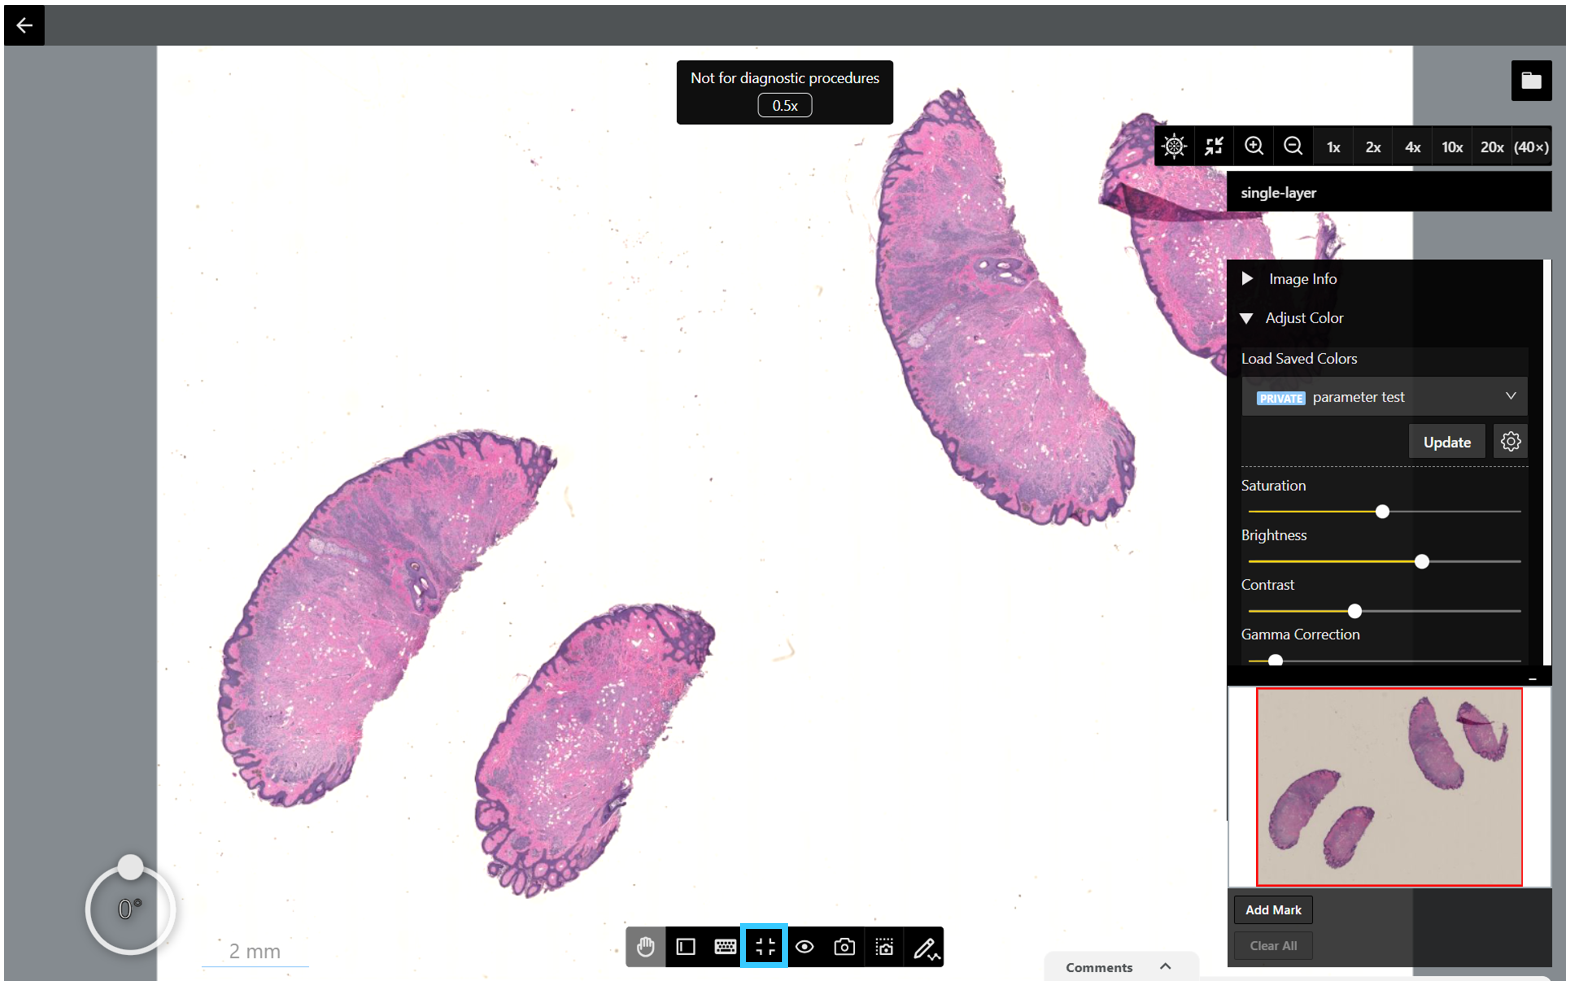Zoom out with the magnifier minus
This screenshot has width=1572, height=986.
pos(1293,146)
